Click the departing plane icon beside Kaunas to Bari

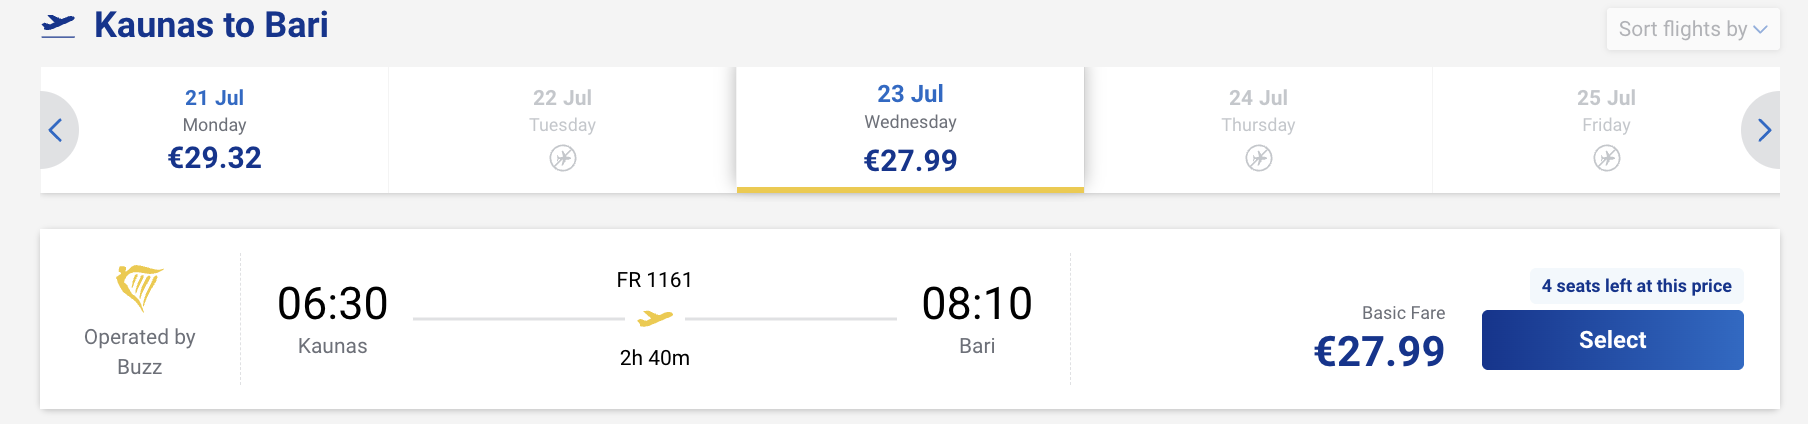point(58,26)
